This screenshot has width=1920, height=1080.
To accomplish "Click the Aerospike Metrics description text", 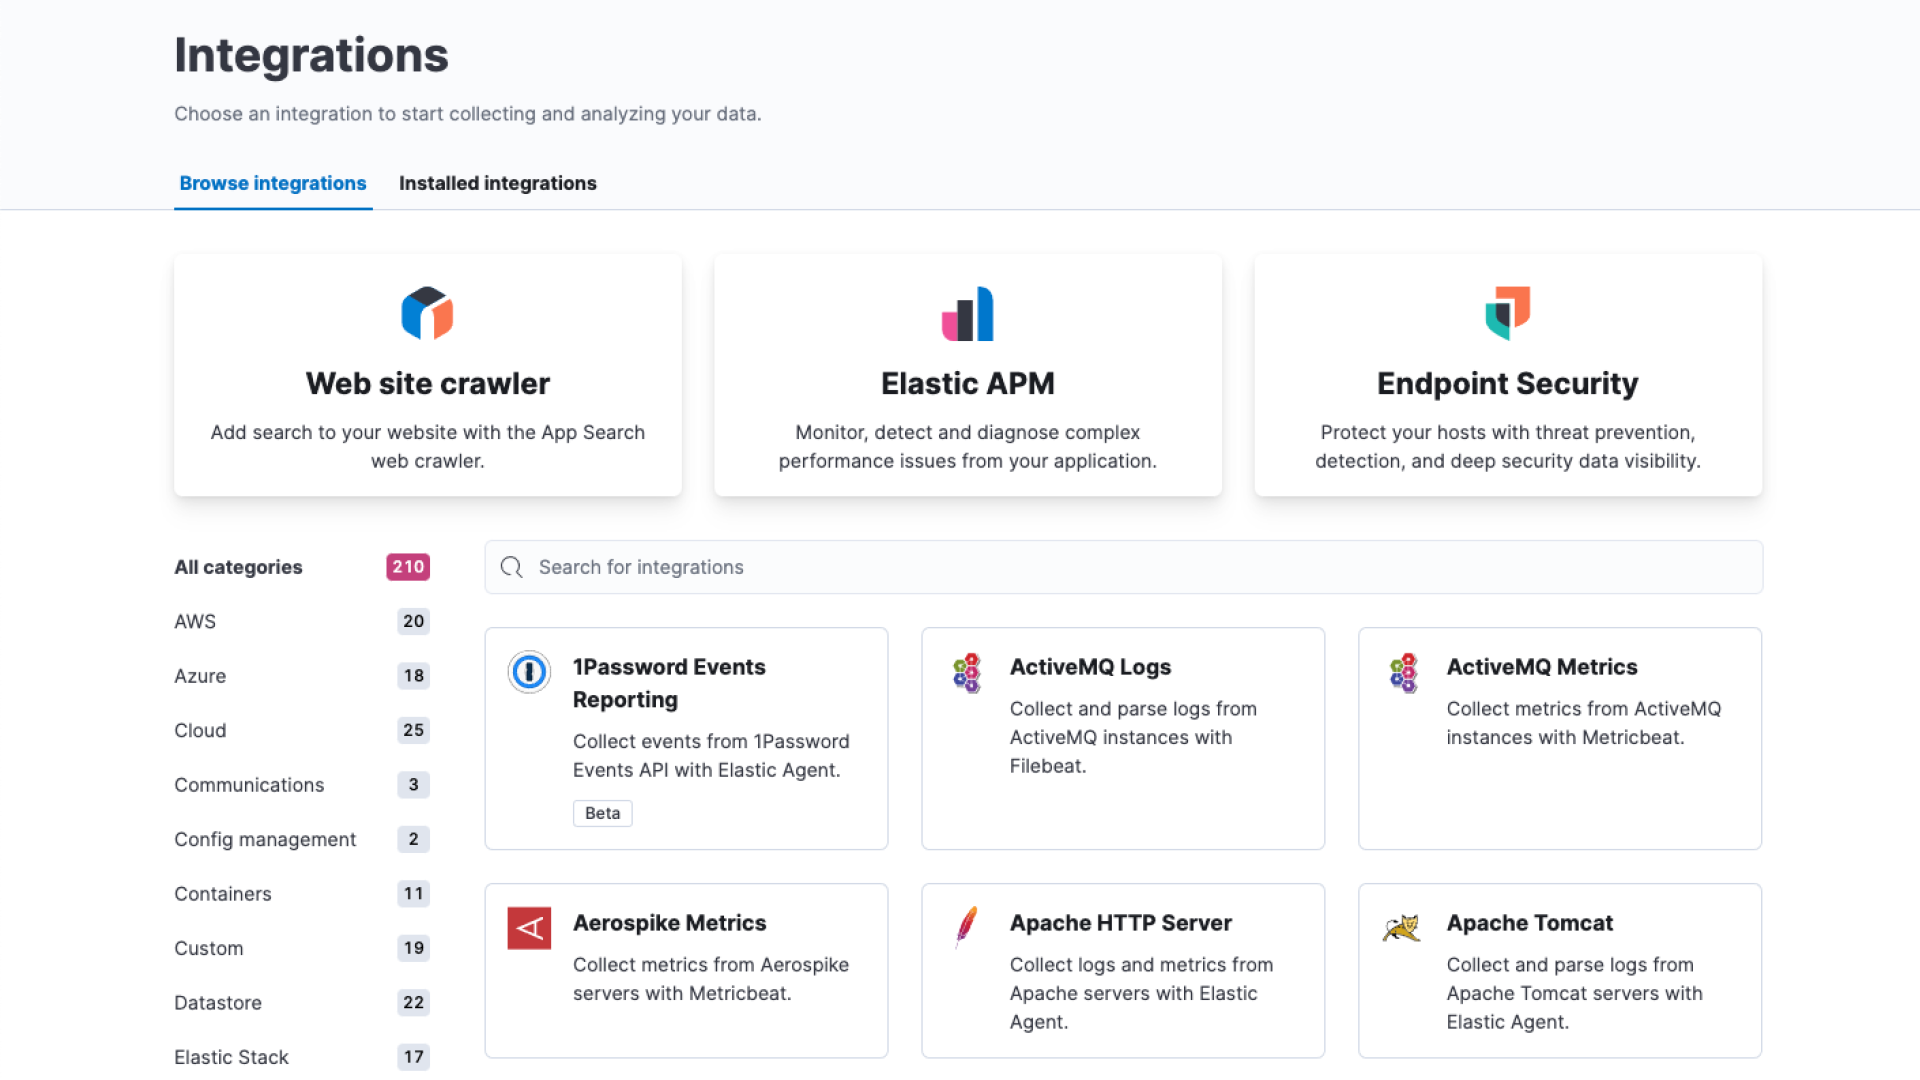I will pos(711,979).
